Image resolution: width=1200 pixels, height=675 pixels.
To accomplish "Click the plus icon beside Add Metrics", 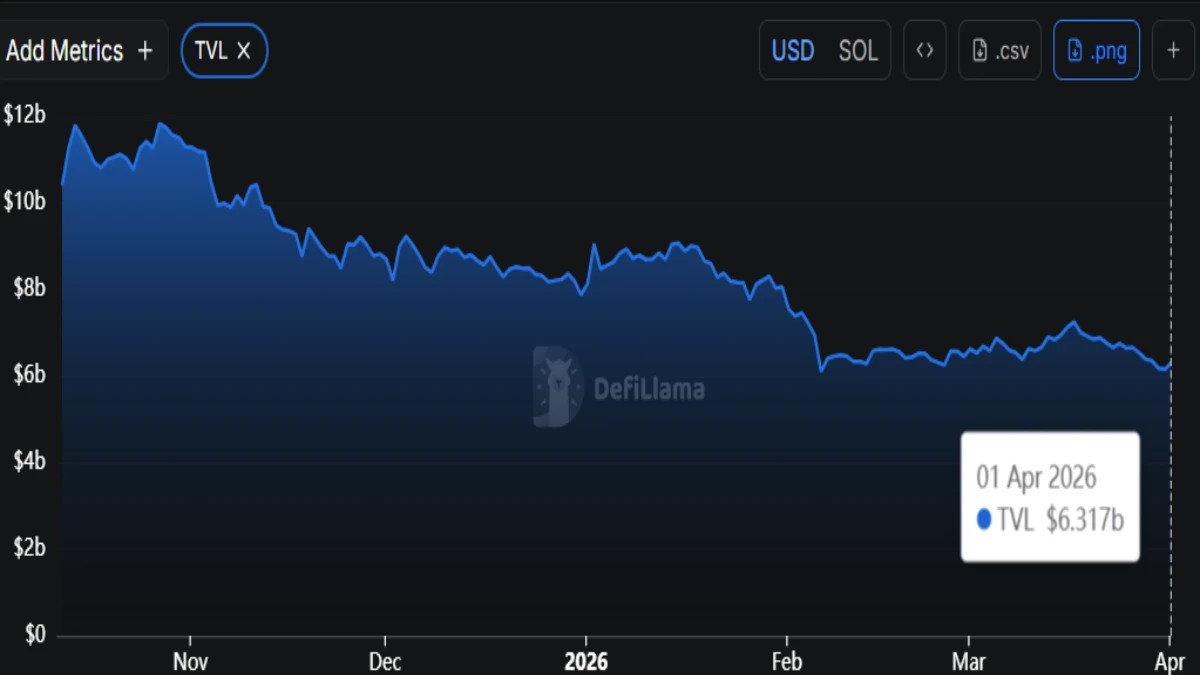I will click(146, 50).
